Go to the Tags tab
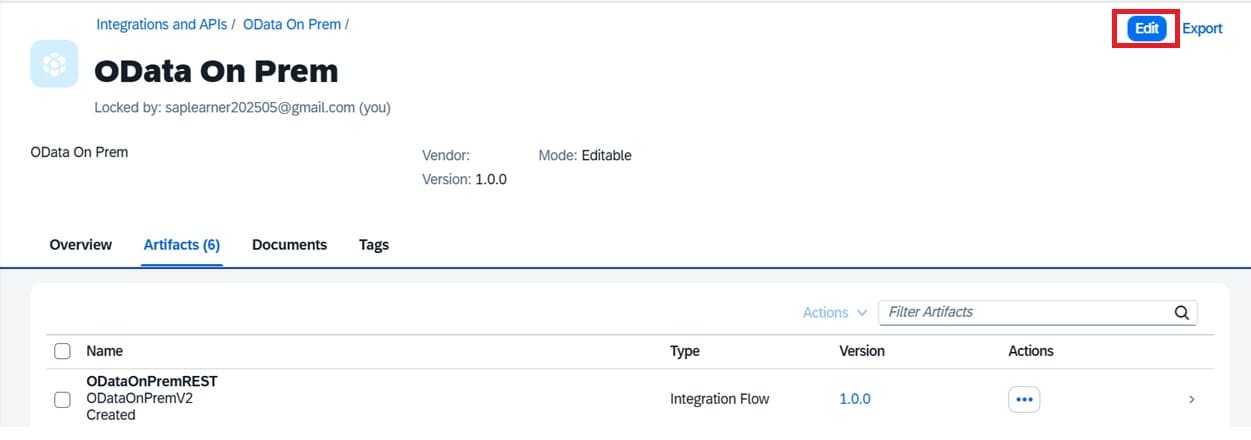The width and height of the screenshot is (1251, 440). (x=374, y=245)
